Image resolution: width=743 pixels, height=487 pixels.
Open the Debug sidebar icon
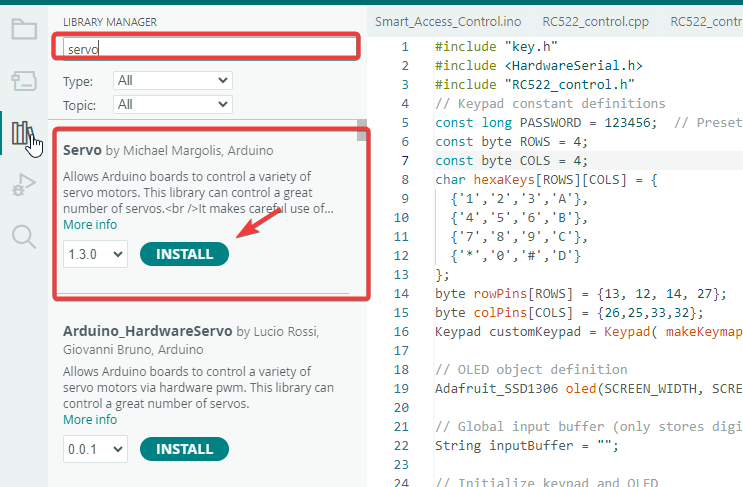click(x=24, y=185)
